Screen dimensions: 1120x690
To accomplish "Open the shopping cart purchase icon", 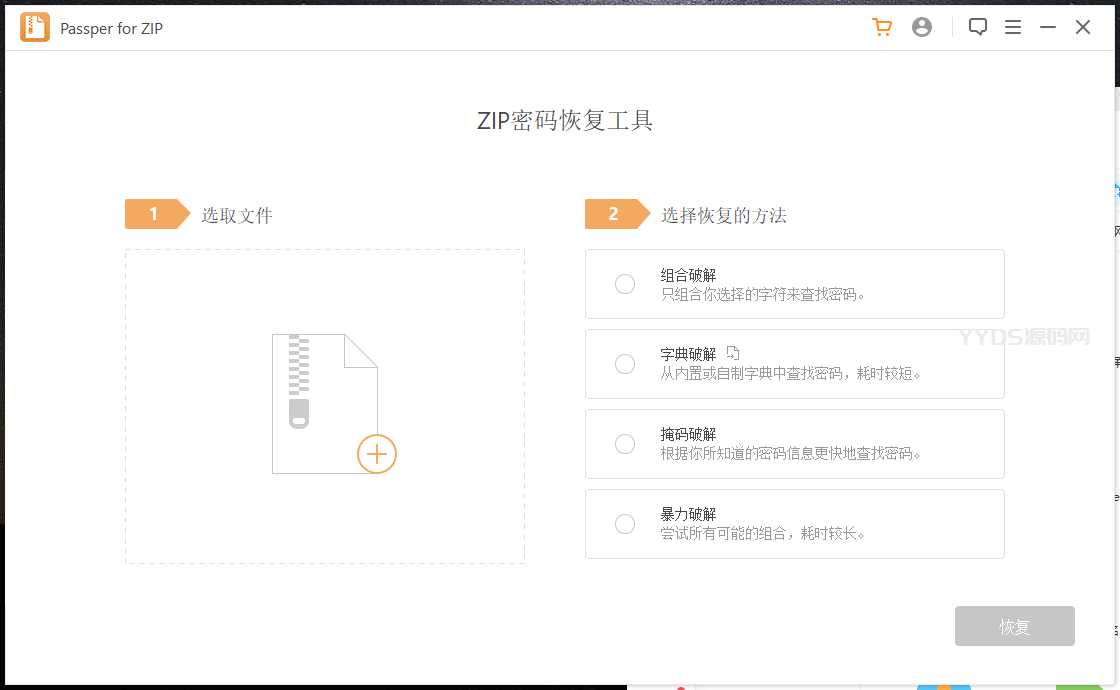I will [882, 28].
